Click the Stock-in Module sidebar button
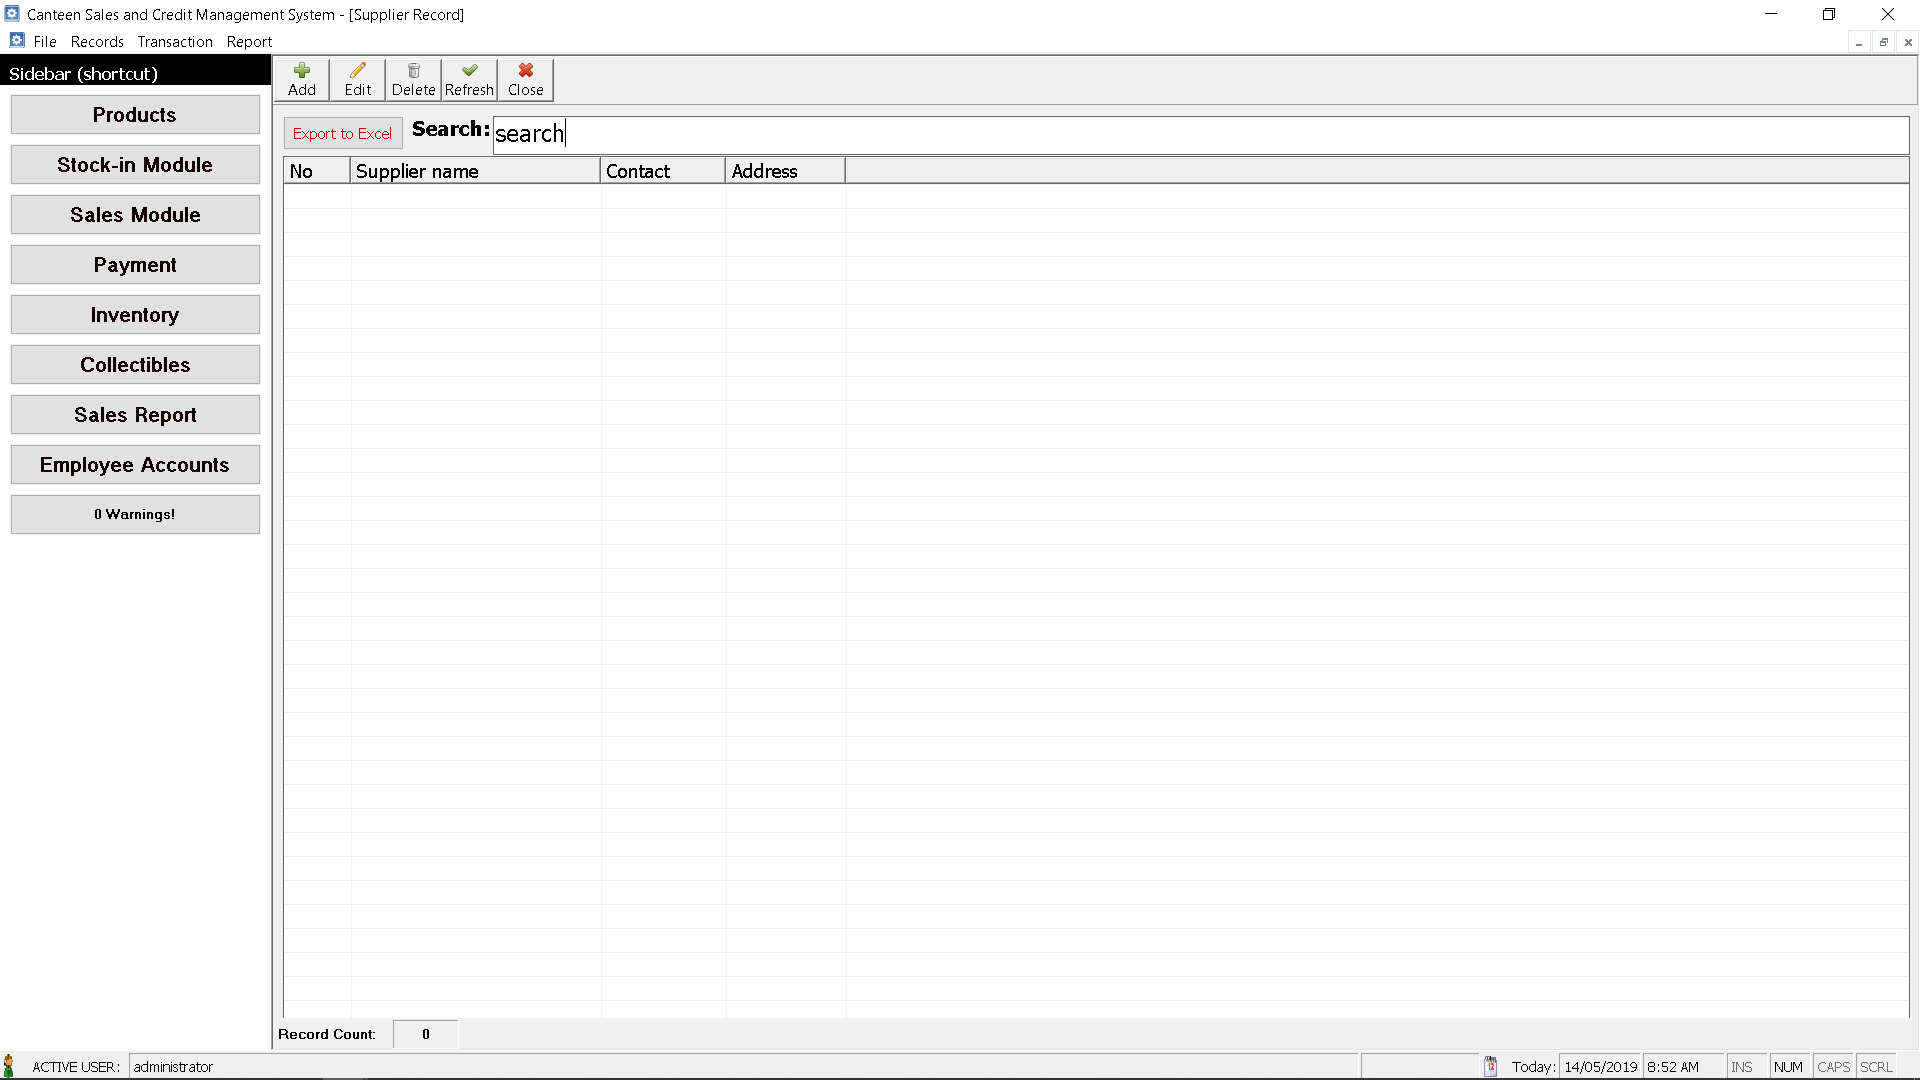Screen dimensions: 1920x1080 pyautogui.click(x=135, y=164)
